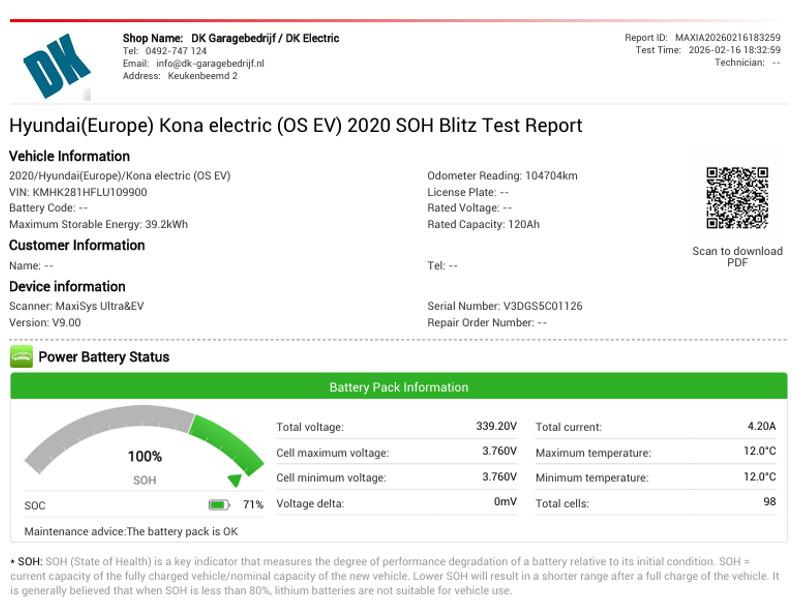Click the 'Scan to download PDF' caption
This screenshot has width=800, height=600.
pyautogui.click(x=737, y=257)
